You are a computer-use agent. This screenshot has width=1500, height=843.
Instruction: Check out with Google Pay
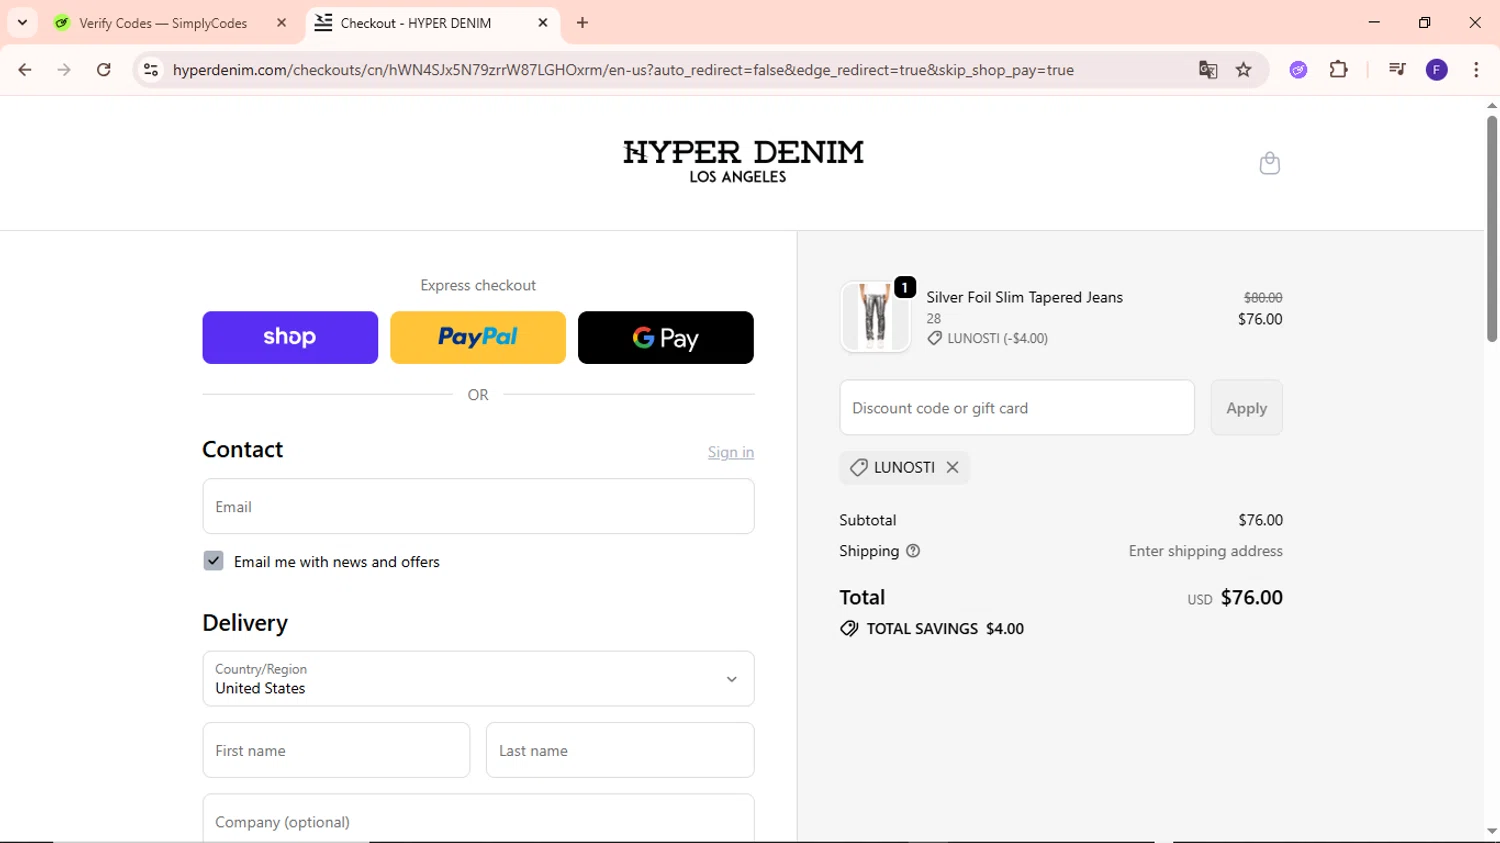(666, 337)
